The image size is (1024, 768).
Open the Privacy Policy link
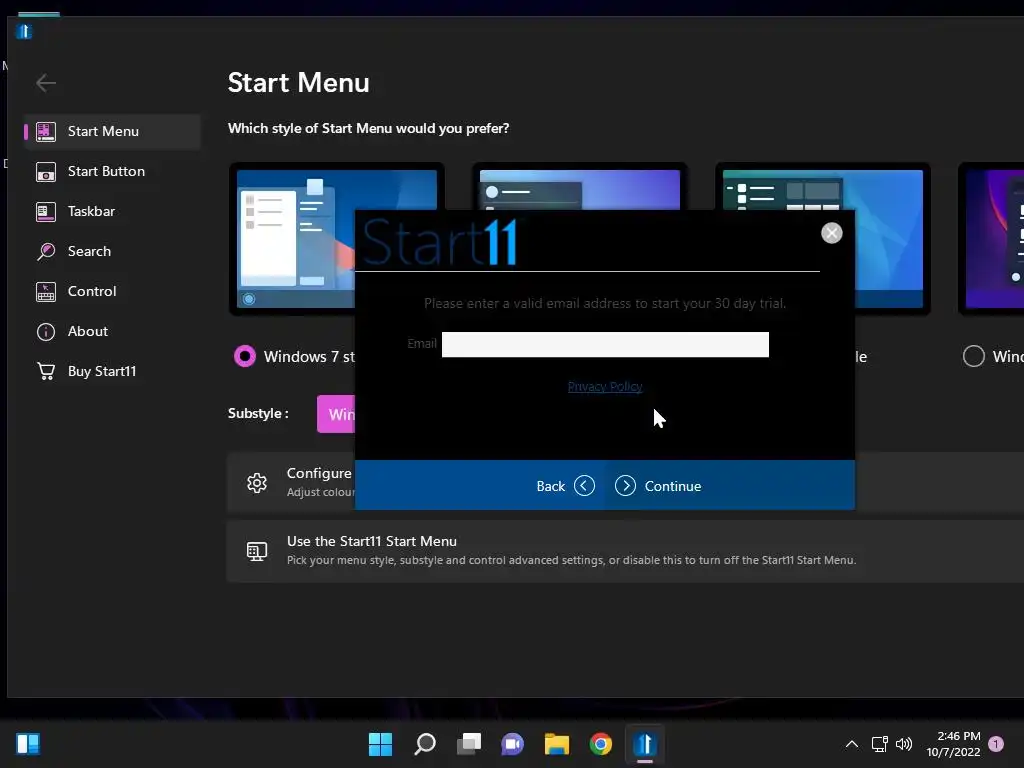click(x=605, y=387)
